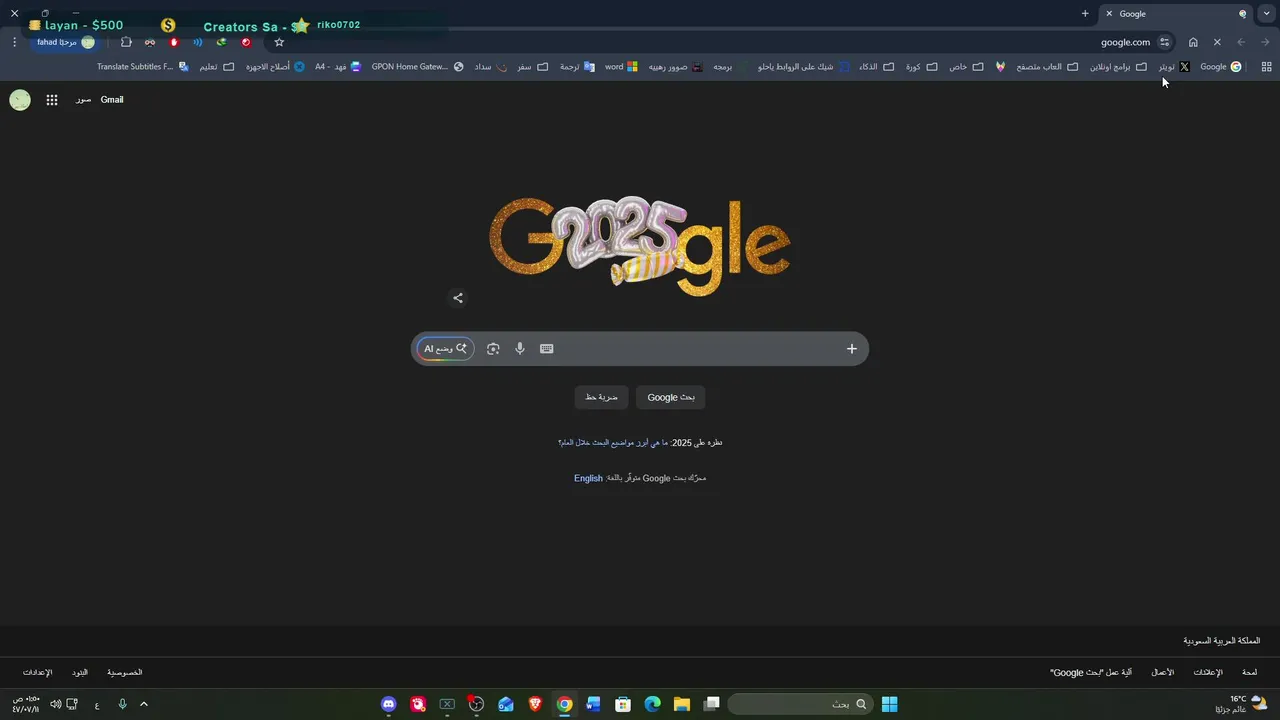The height and width of the screenshot is (720, 1280).
Task: Expand the سفر bookmark folder
Action: tap(533, 67)
